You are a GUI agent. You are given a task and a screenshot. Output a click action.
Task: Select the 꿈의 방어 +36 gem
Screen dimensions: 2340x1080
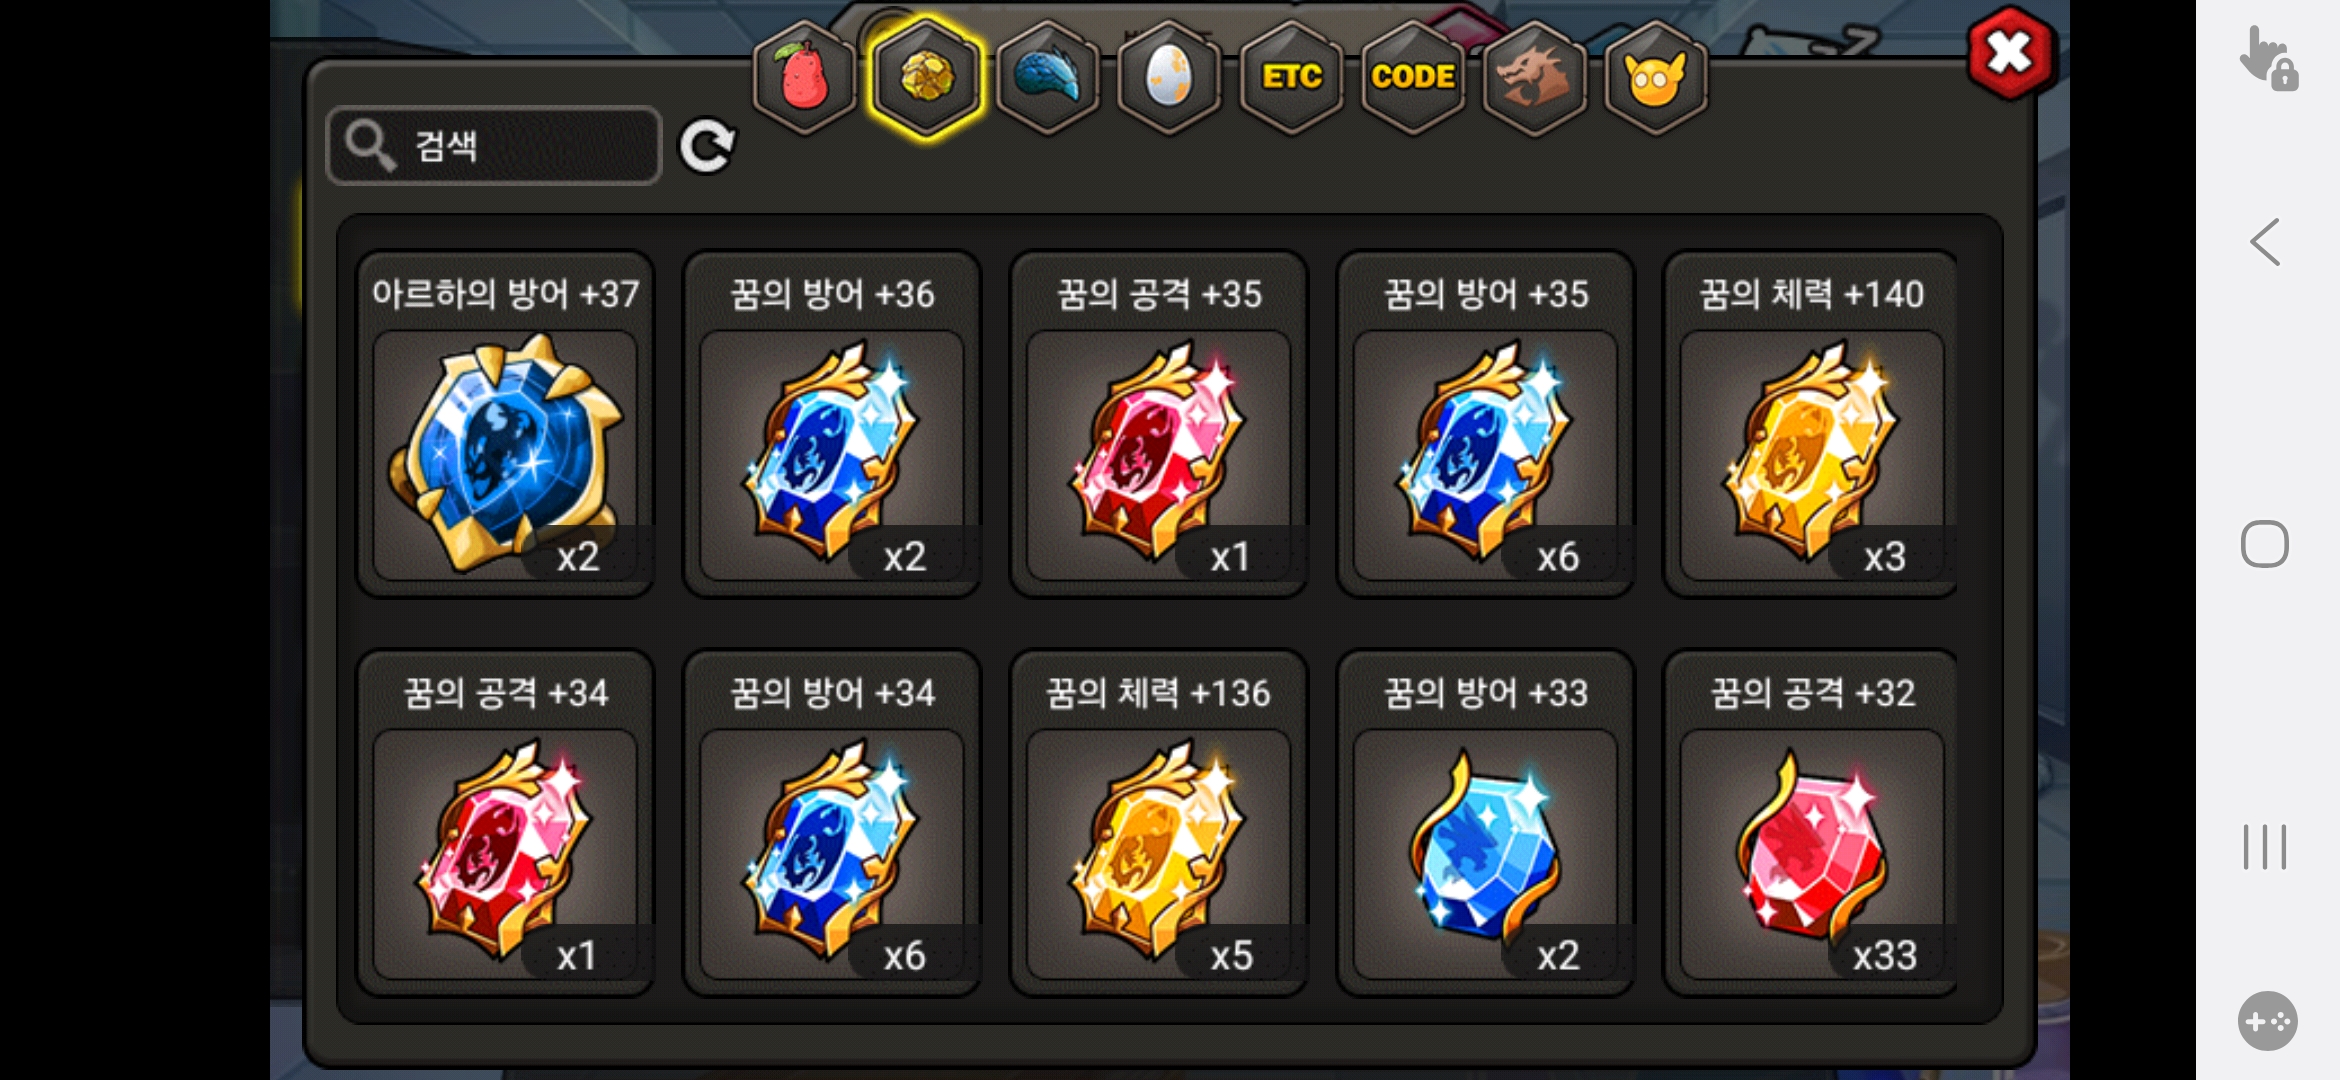(x=832, y=424)
